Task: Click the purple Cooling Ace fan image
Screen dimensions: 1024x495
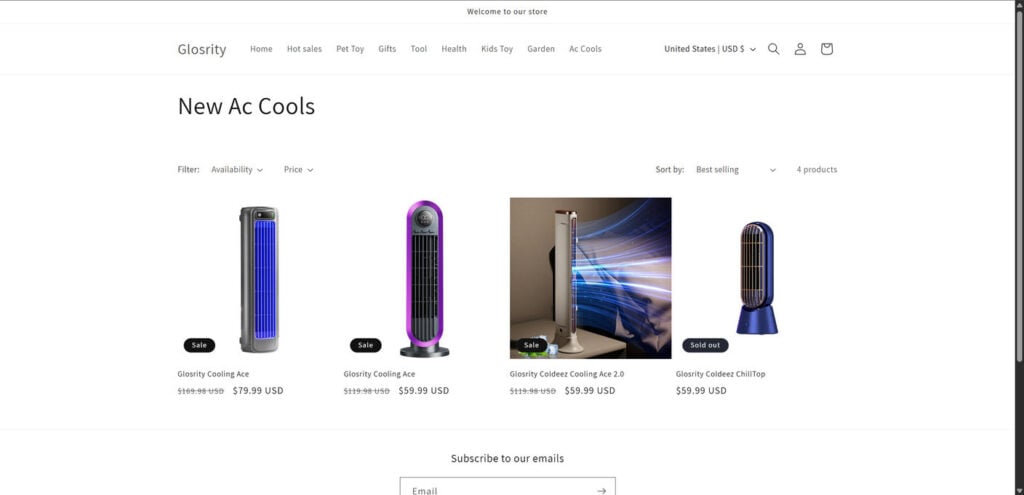Action: (424, 278)
